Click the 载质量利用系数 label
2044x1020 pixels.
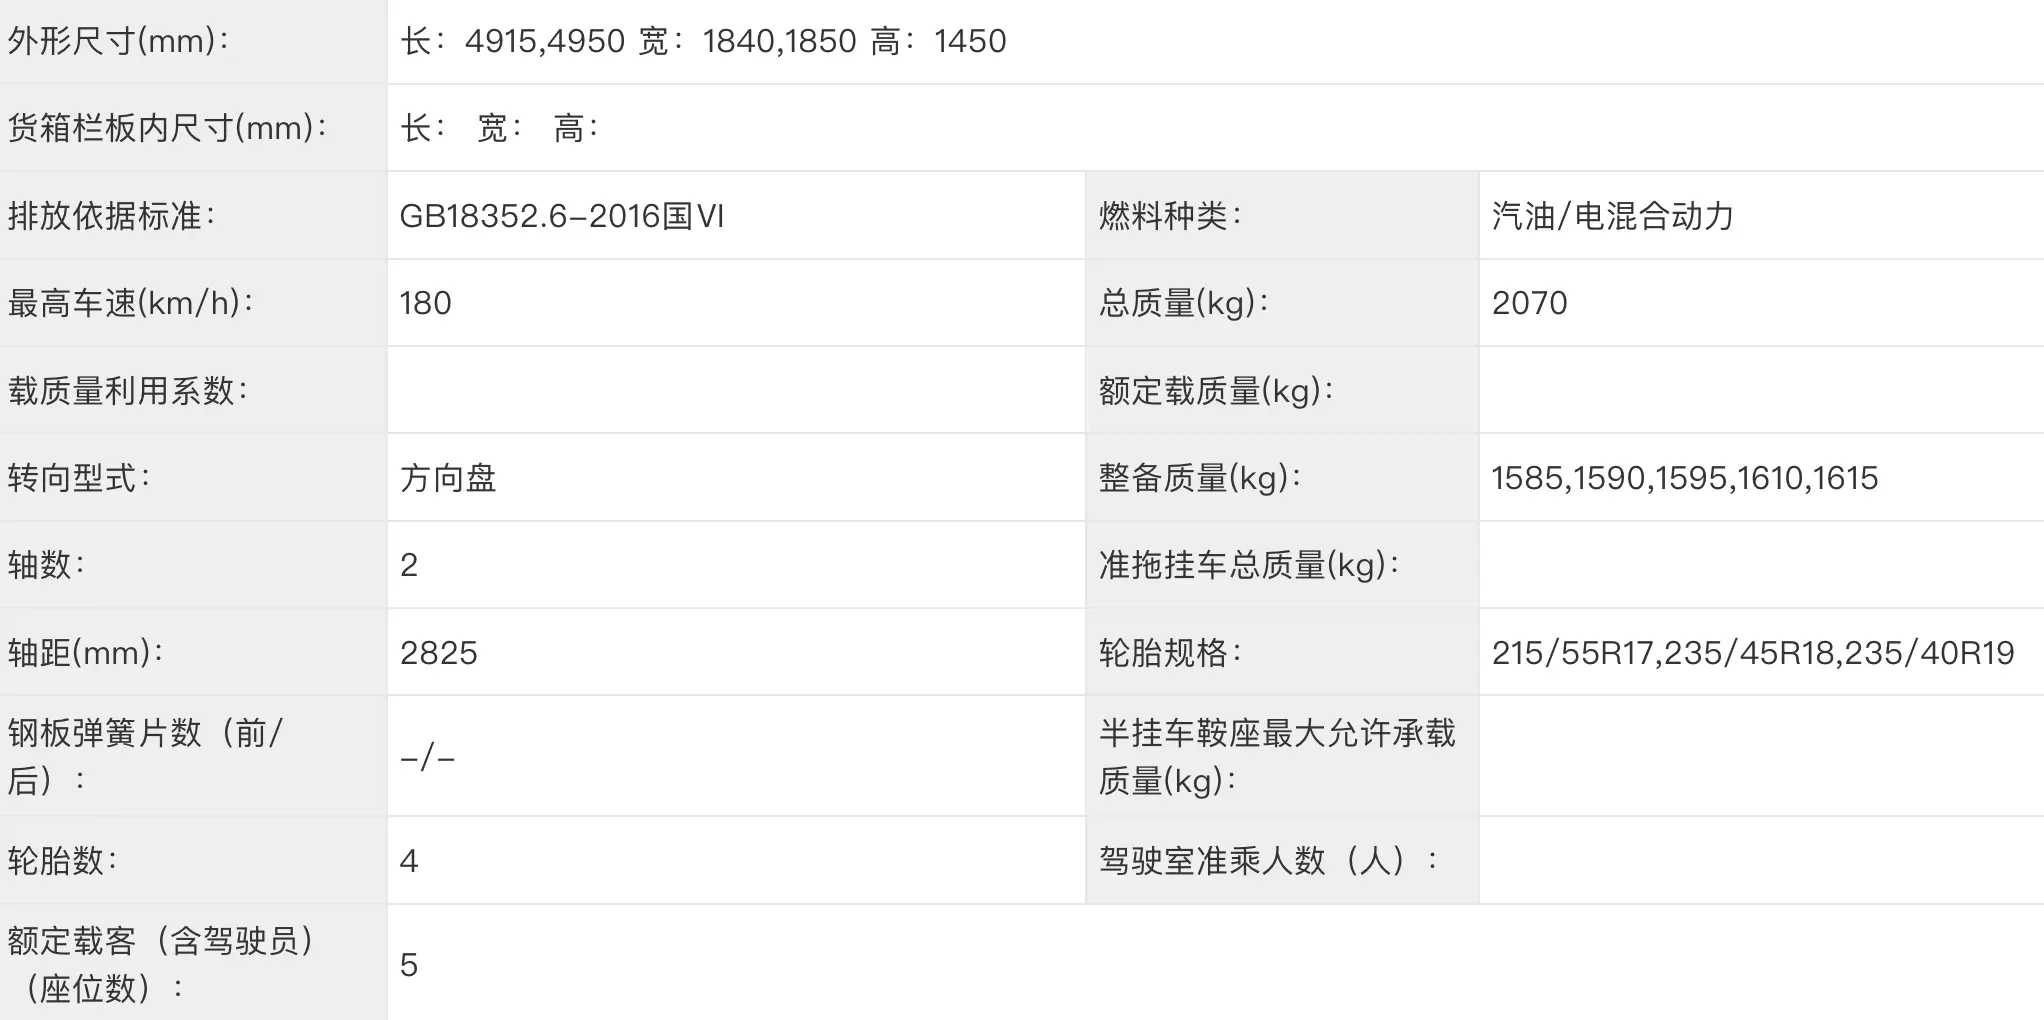128,390
